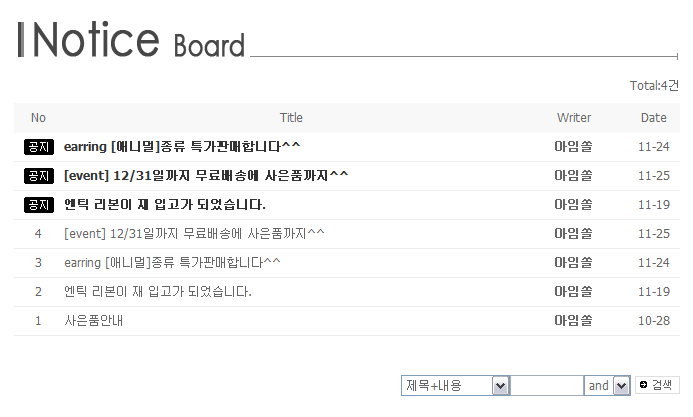Click the 공지 badge beside the earring notice
Image resolution: width=693 pixels, height=417 pixels.
pos(38,147)
